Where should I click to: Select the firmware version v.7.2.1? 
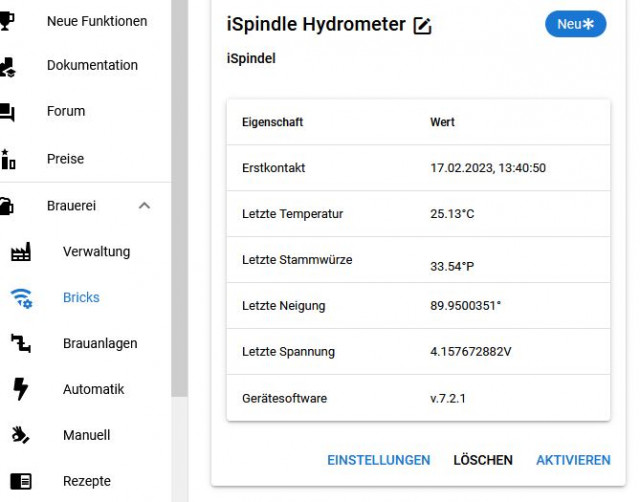[448, 398]
